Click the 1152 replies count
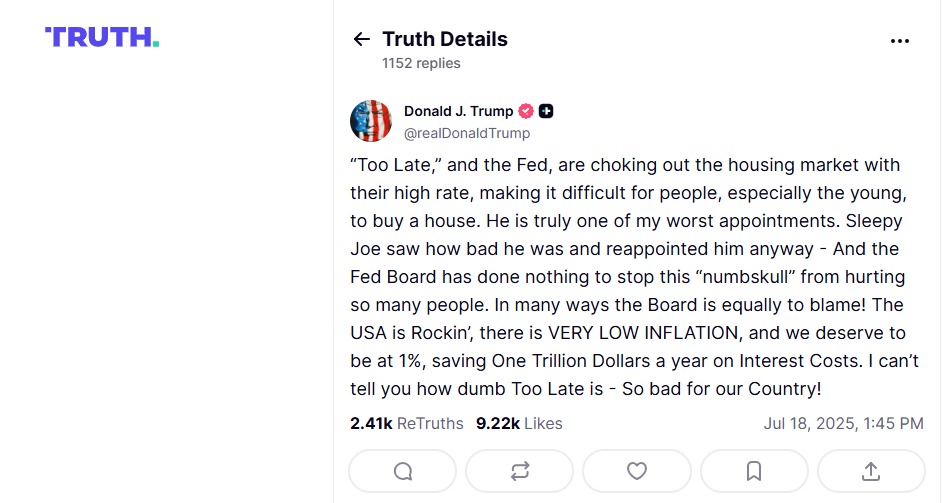Screen dimensions: 942x503 coord(421,63)
